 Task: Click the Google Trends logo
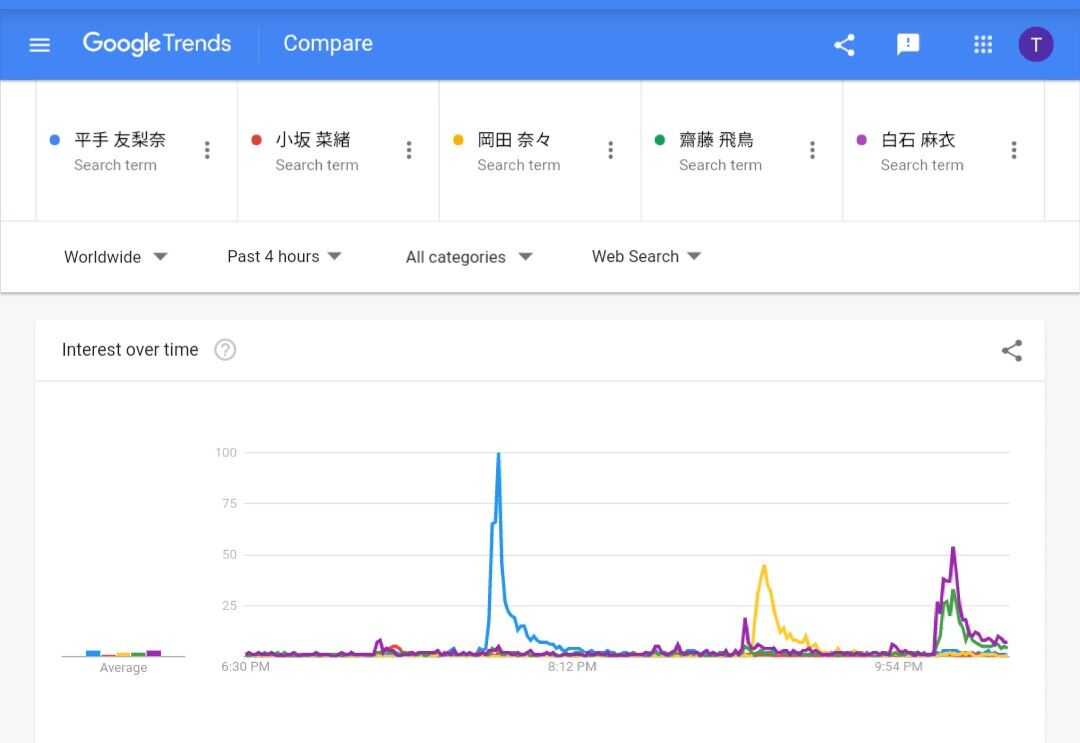(157, 44)
